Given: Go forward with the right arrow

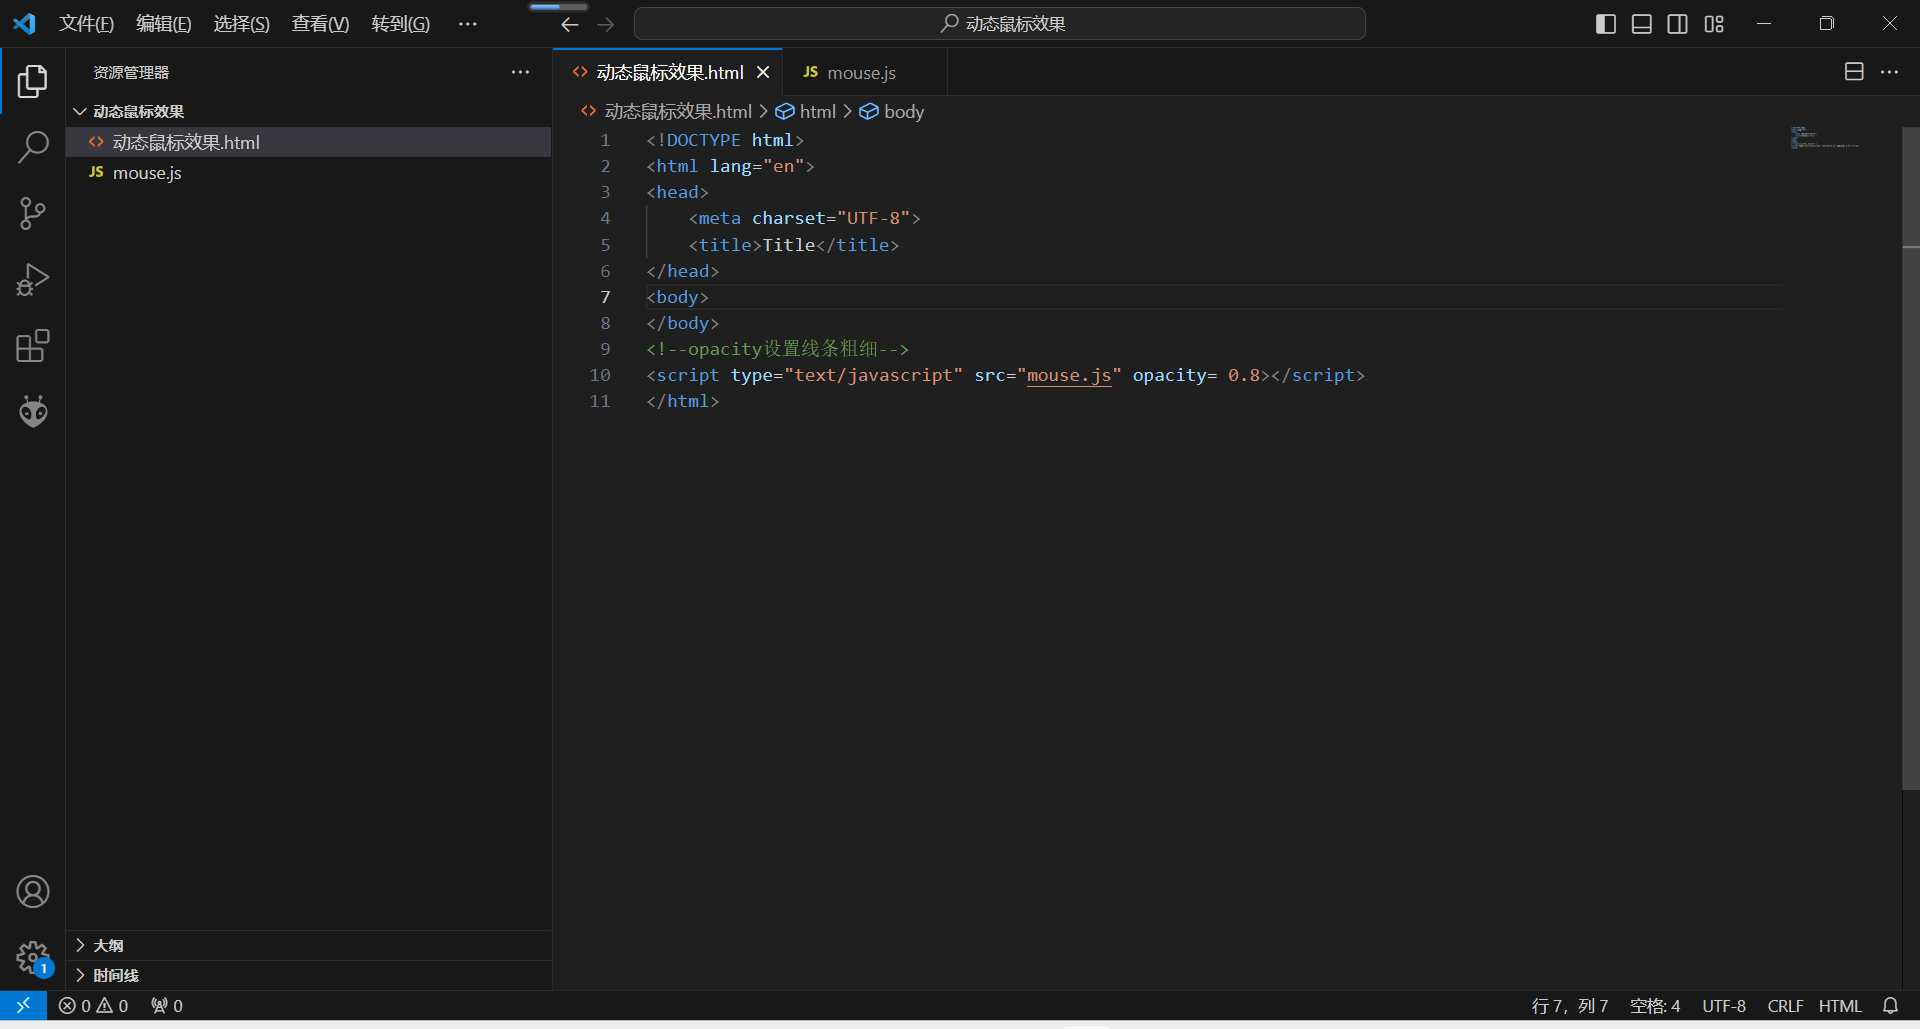Looking at the screenshot, I should [x=606, y=24].
